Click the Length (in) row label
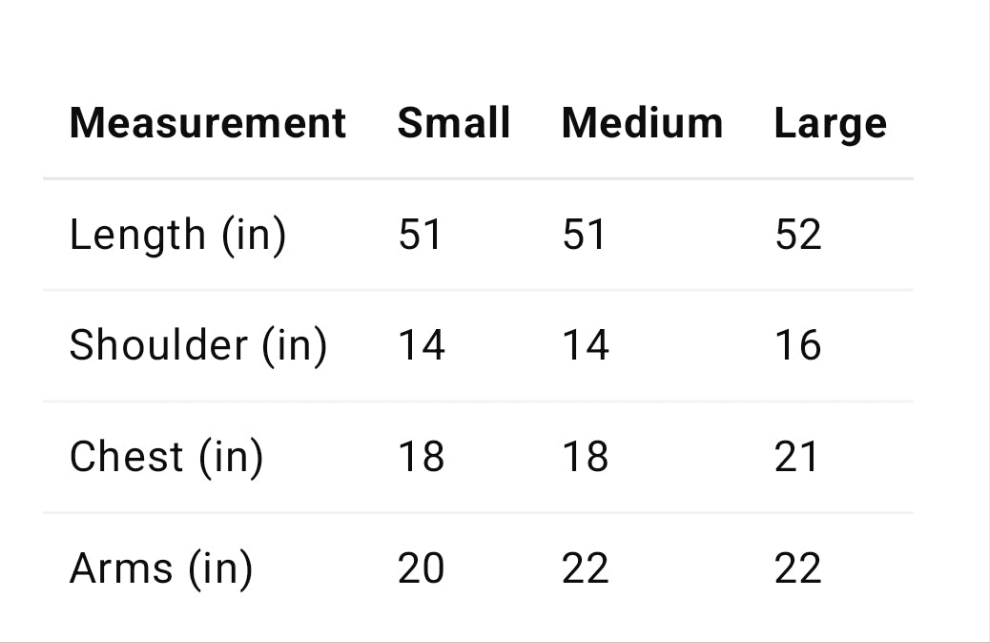The height and width of the screenshot is (643, 990). coord(177,236)
